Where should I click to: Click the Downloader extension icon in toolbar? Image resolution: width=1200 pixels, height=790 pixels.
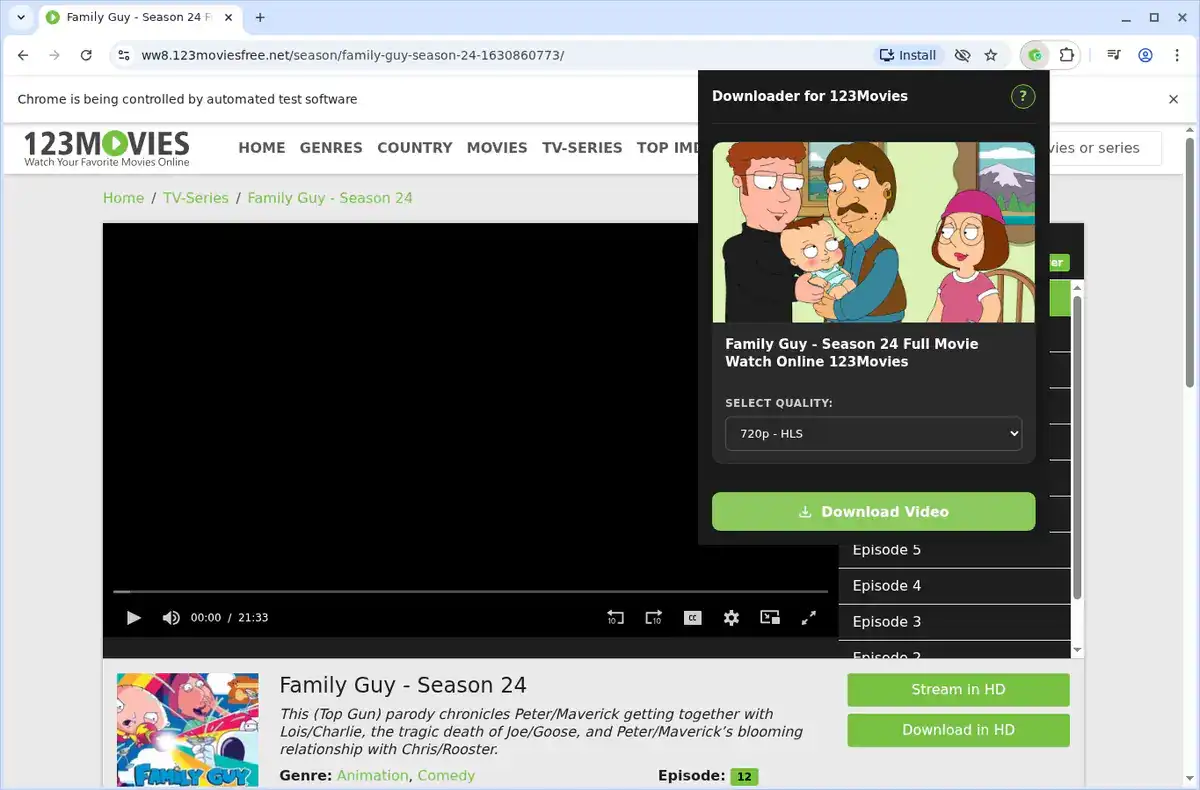click(x=1035, y=55)
